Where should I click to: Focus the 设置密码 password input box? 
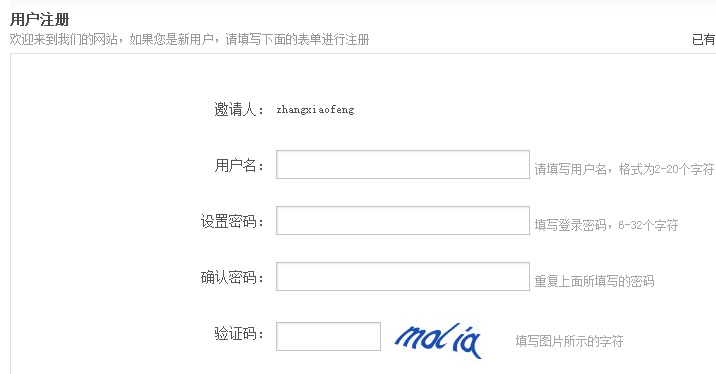(x=403, y=221)
